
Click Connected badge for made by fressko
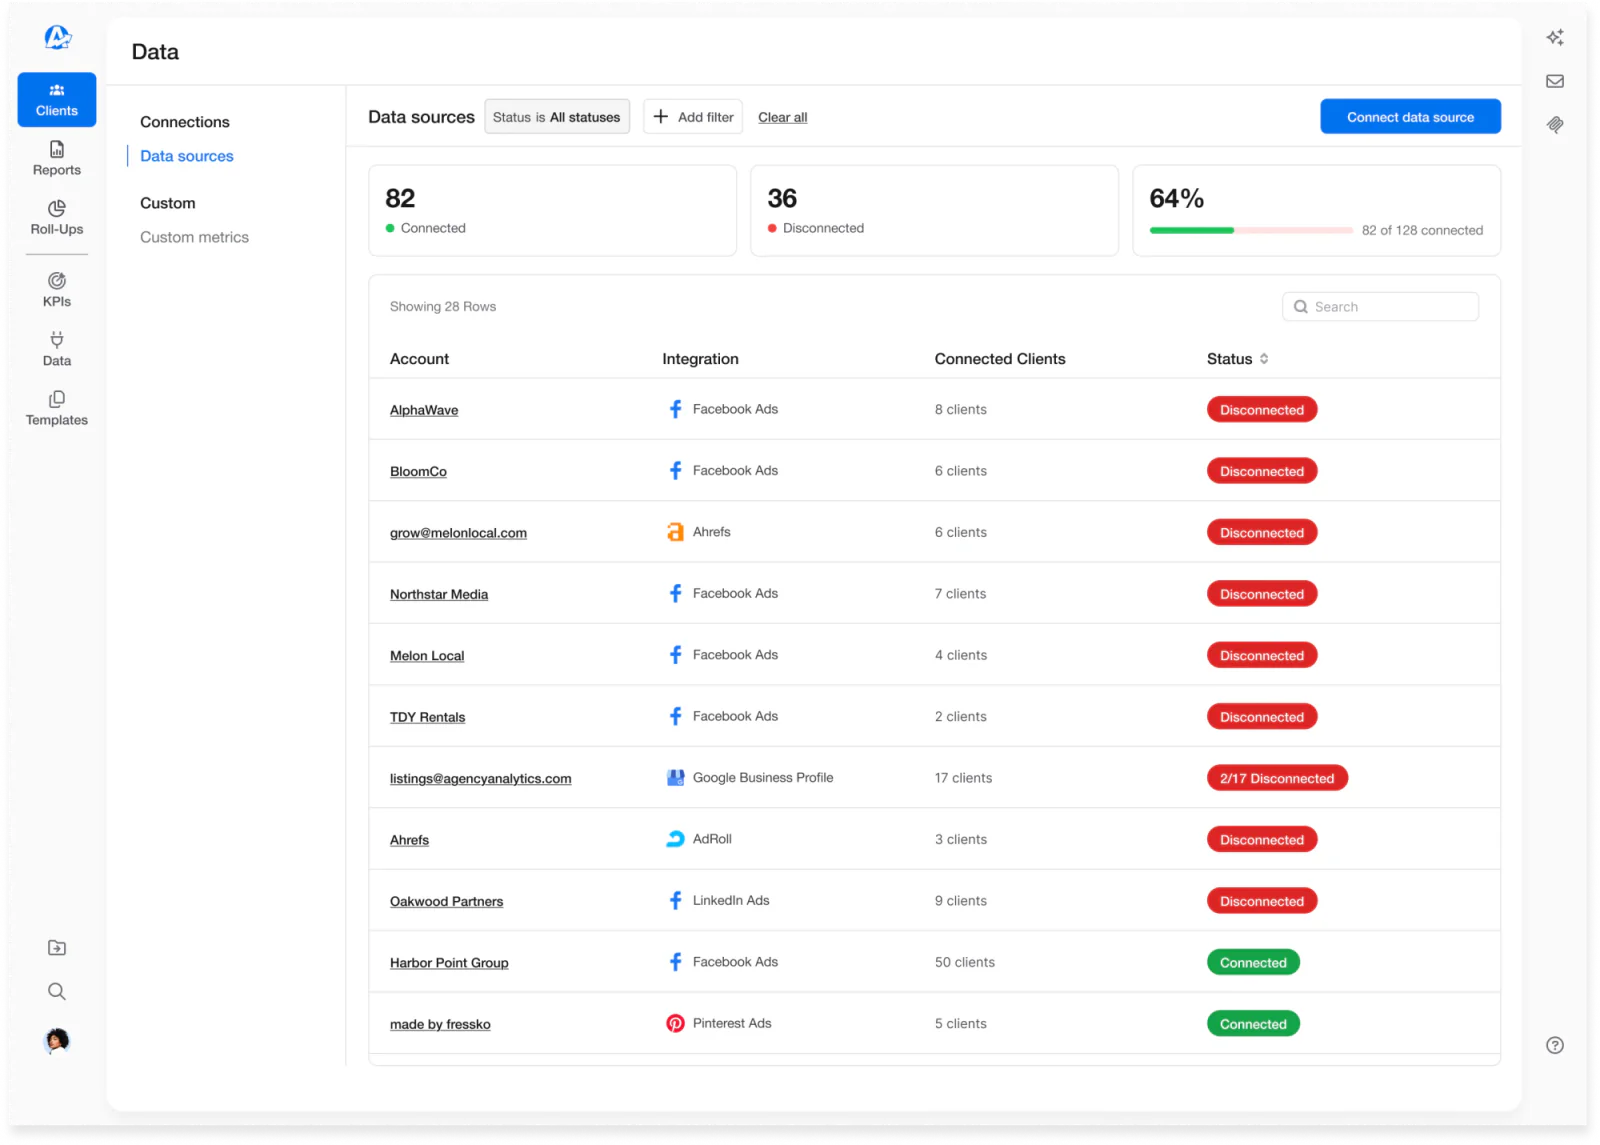tap(1253, 1024)
